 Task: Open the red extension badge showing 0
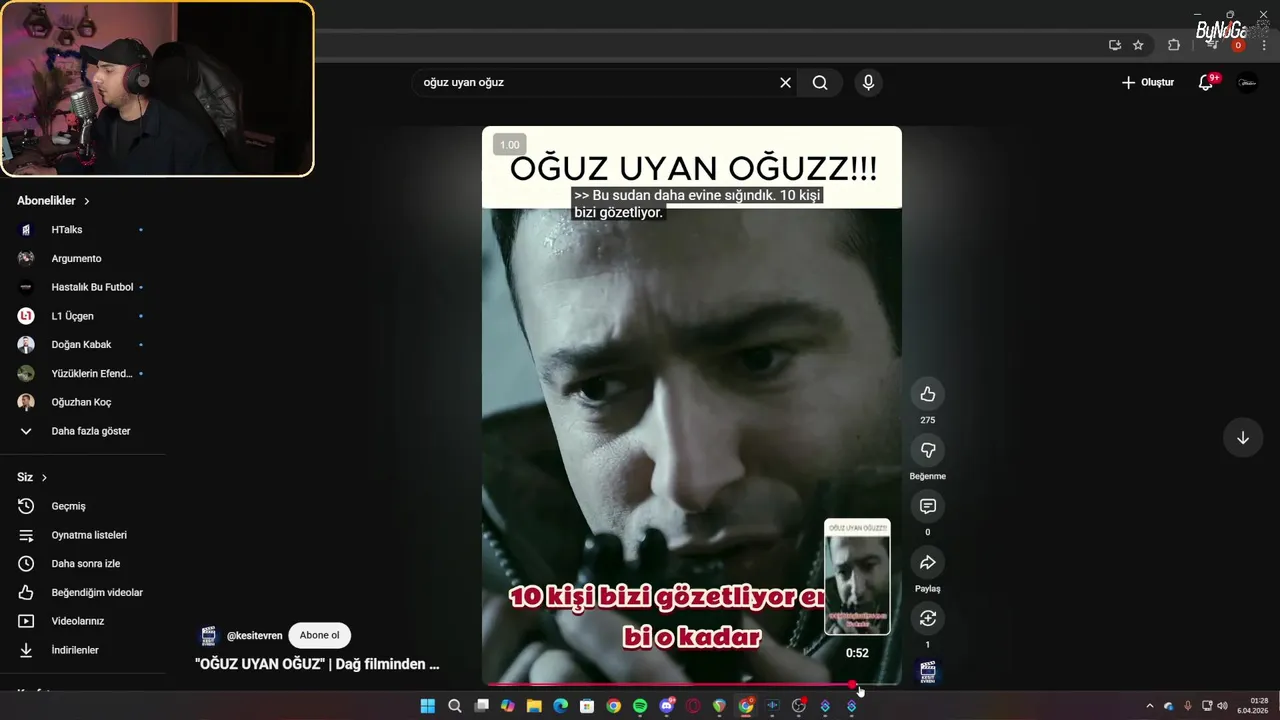click(x=1238, y=45)
